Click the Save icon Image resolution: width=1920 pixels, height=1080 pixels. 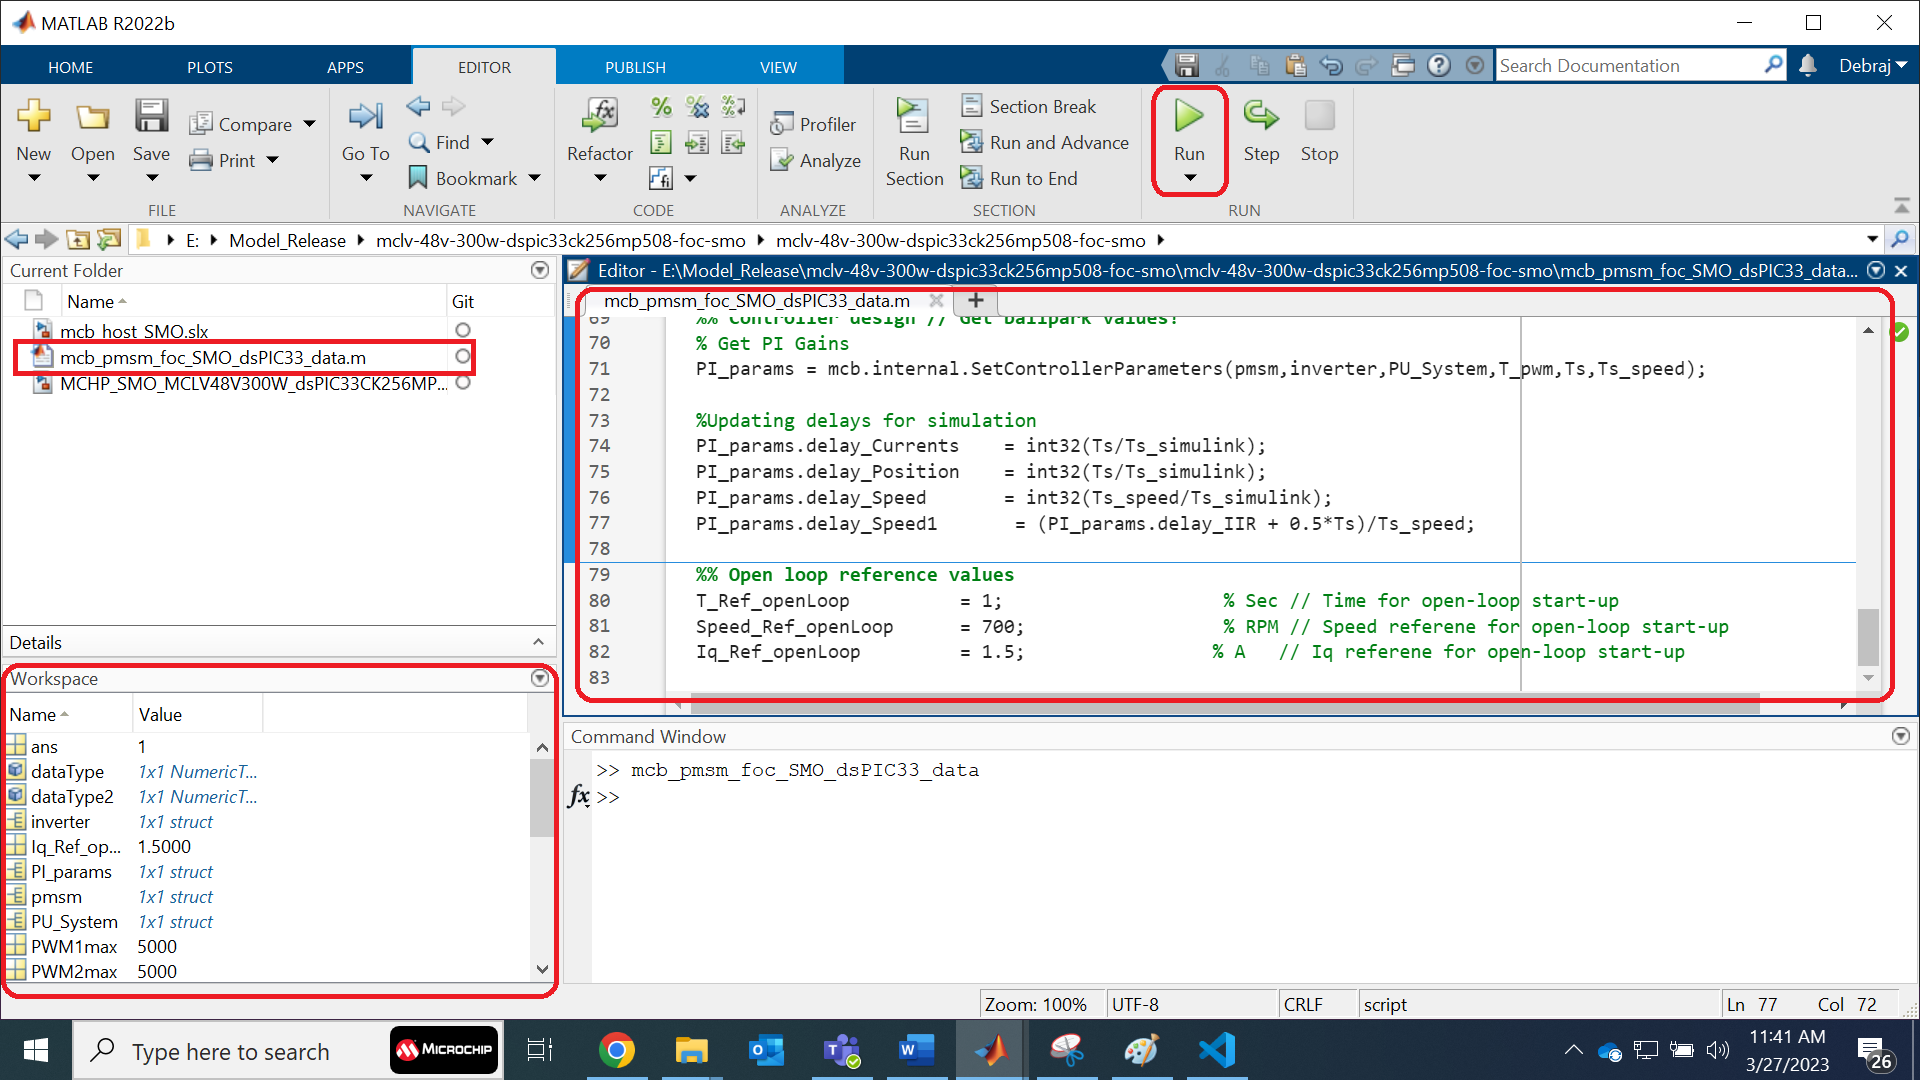[151, 117]
